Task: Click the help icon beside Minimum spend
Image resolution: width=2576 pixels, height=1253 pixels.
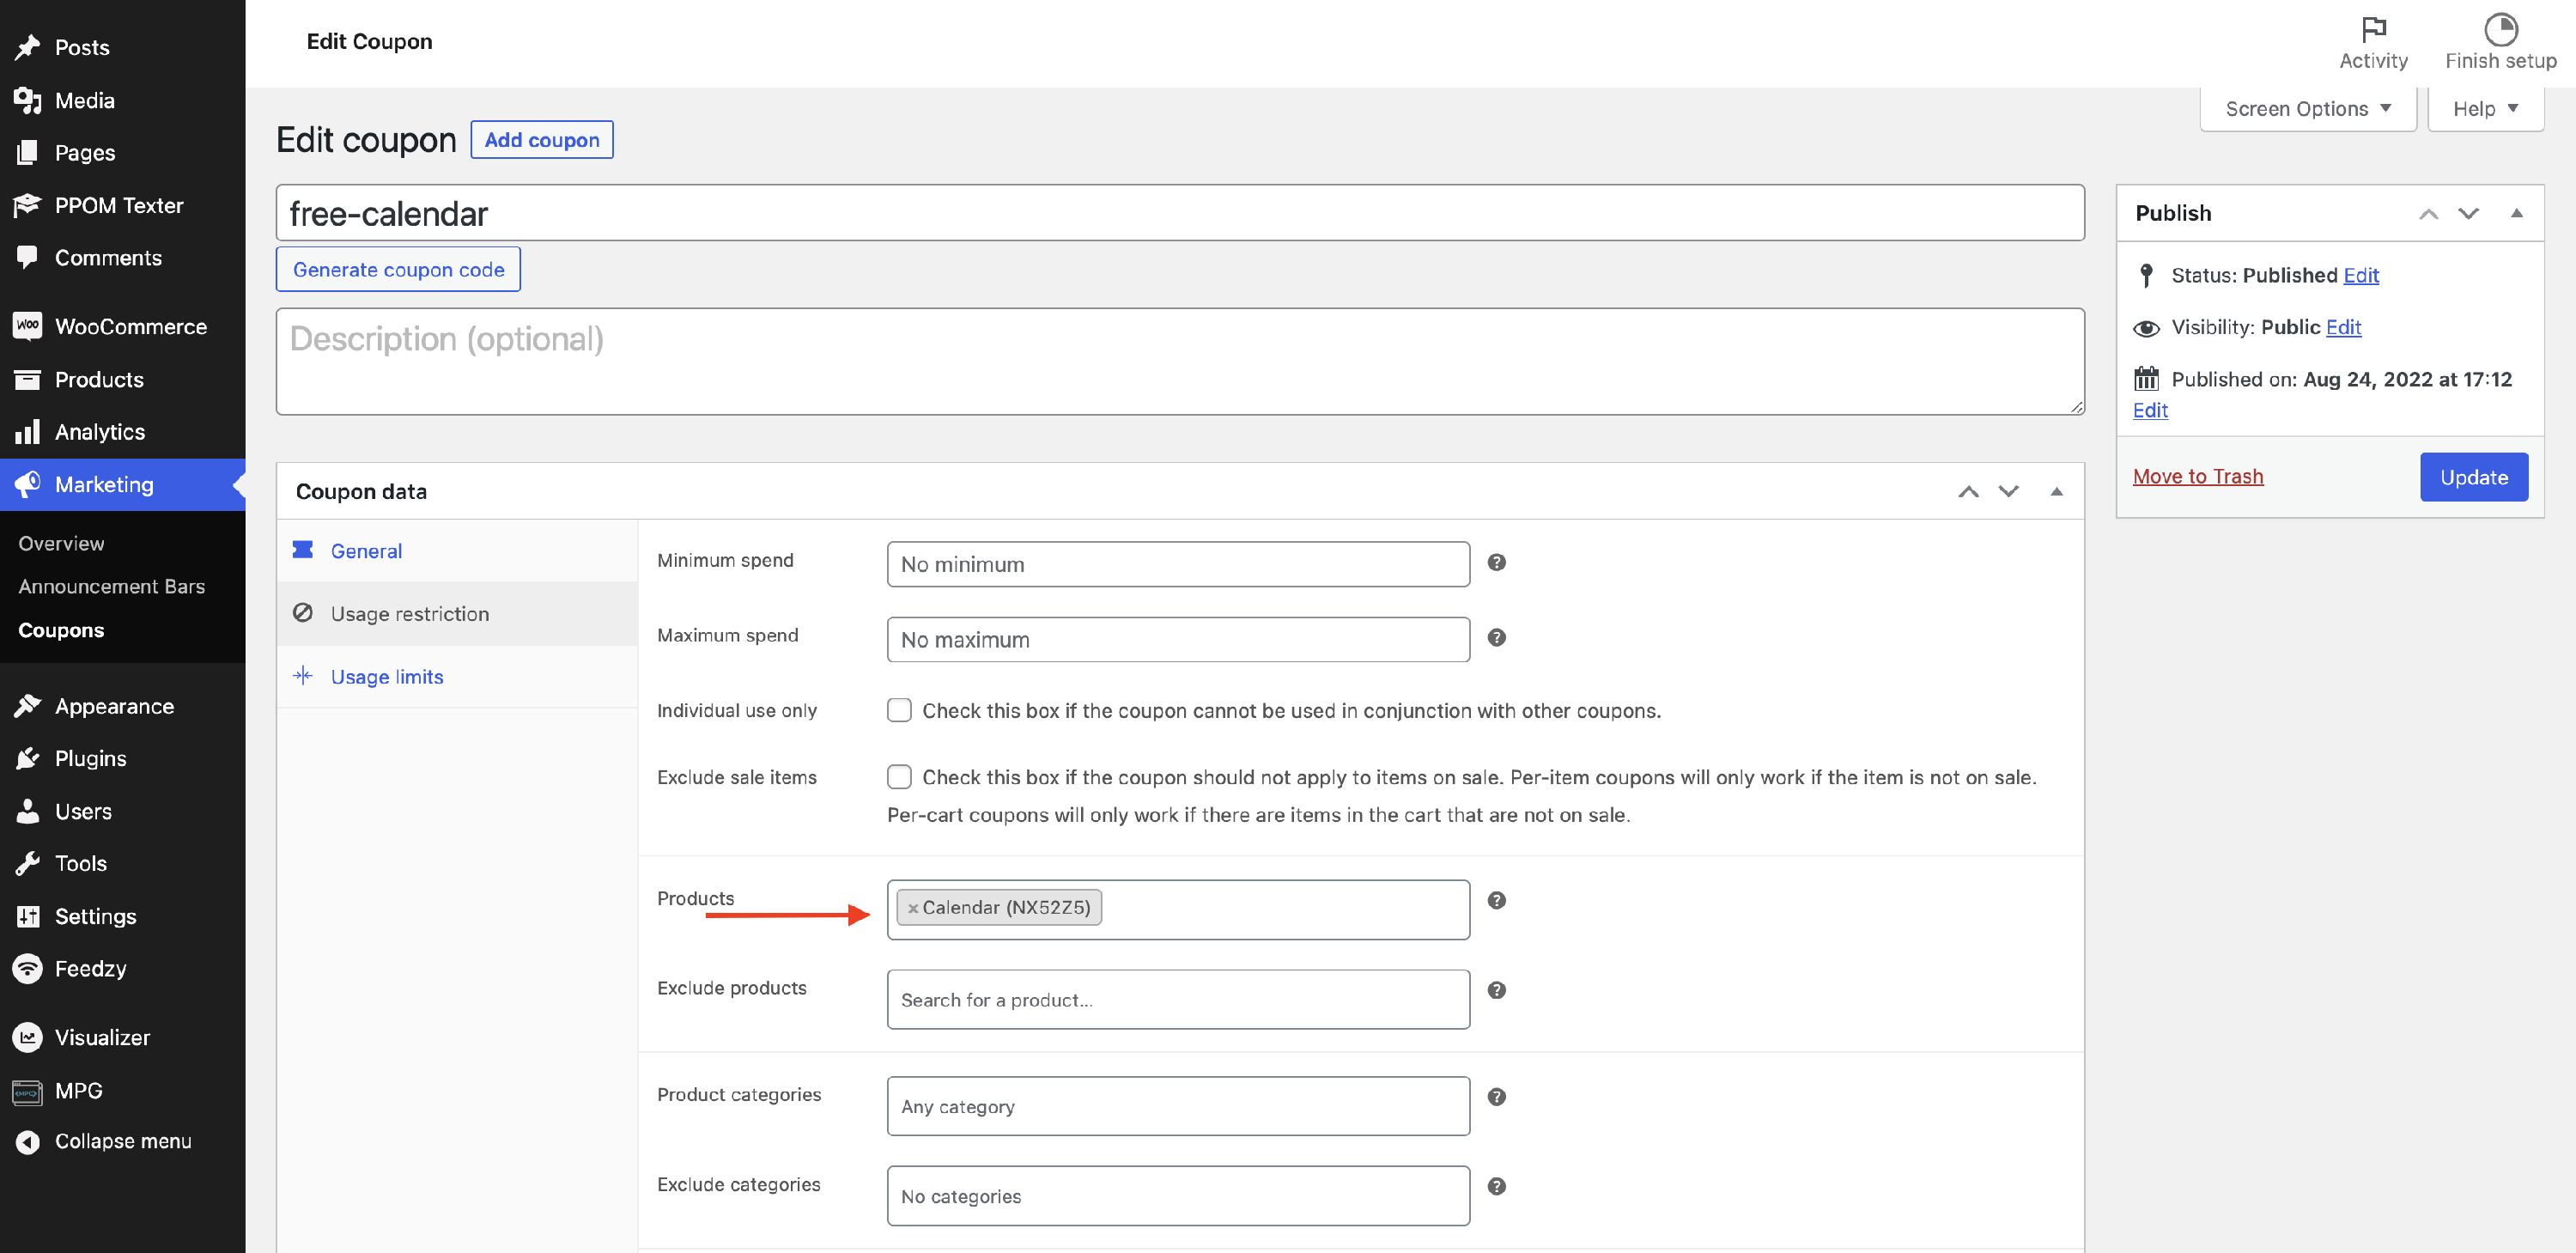Action: [x=1496, y=562]
